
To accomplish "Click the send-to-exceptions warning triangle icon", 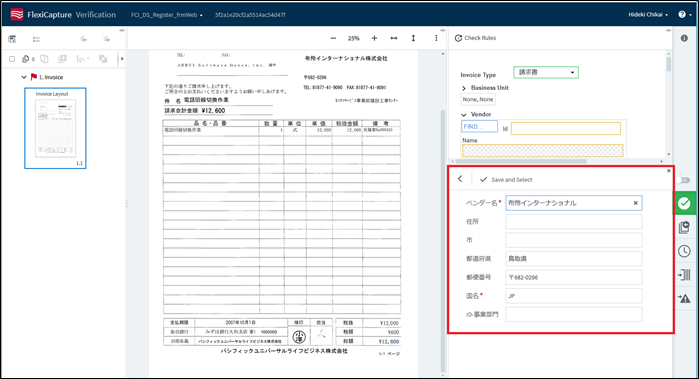I will click(684, 298).
